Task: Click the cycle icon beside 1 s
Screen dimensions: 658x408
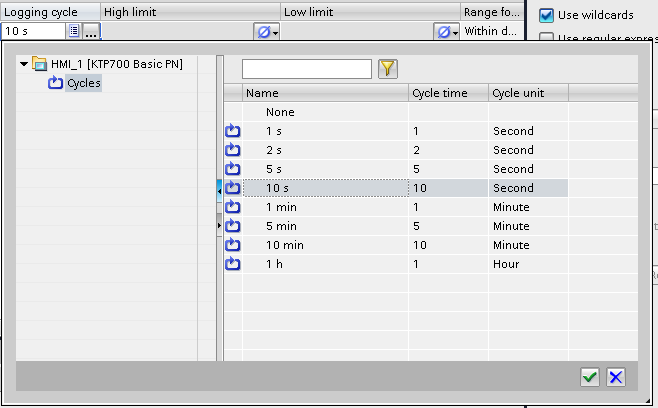Action: (233, 131)
